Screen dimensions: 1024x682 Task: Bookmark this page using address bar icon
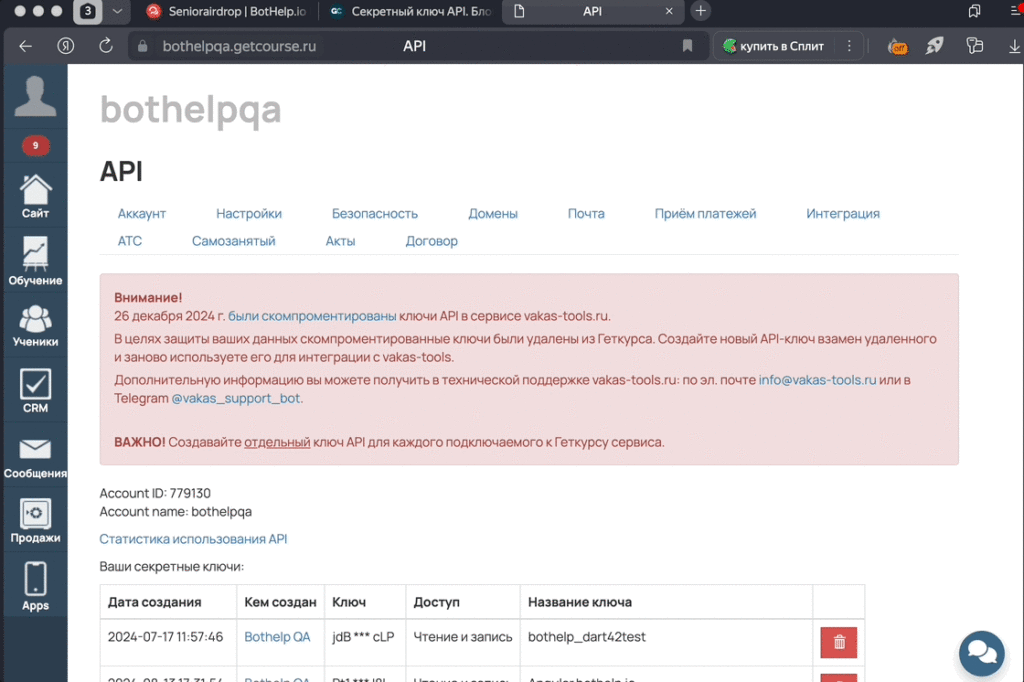coord(687,46)
